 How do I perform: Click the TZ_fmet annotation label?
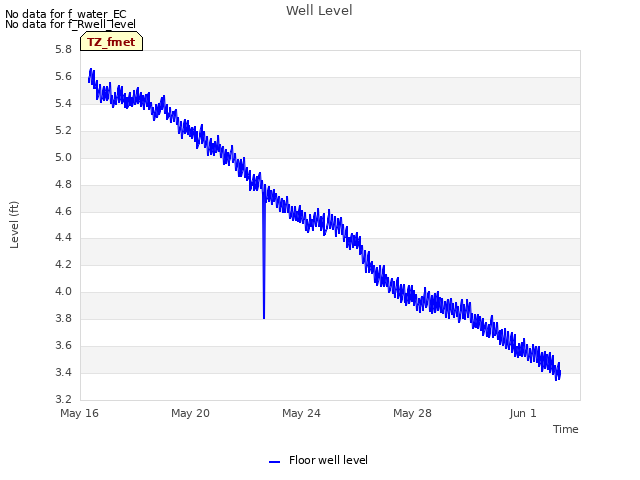(111, 42)
